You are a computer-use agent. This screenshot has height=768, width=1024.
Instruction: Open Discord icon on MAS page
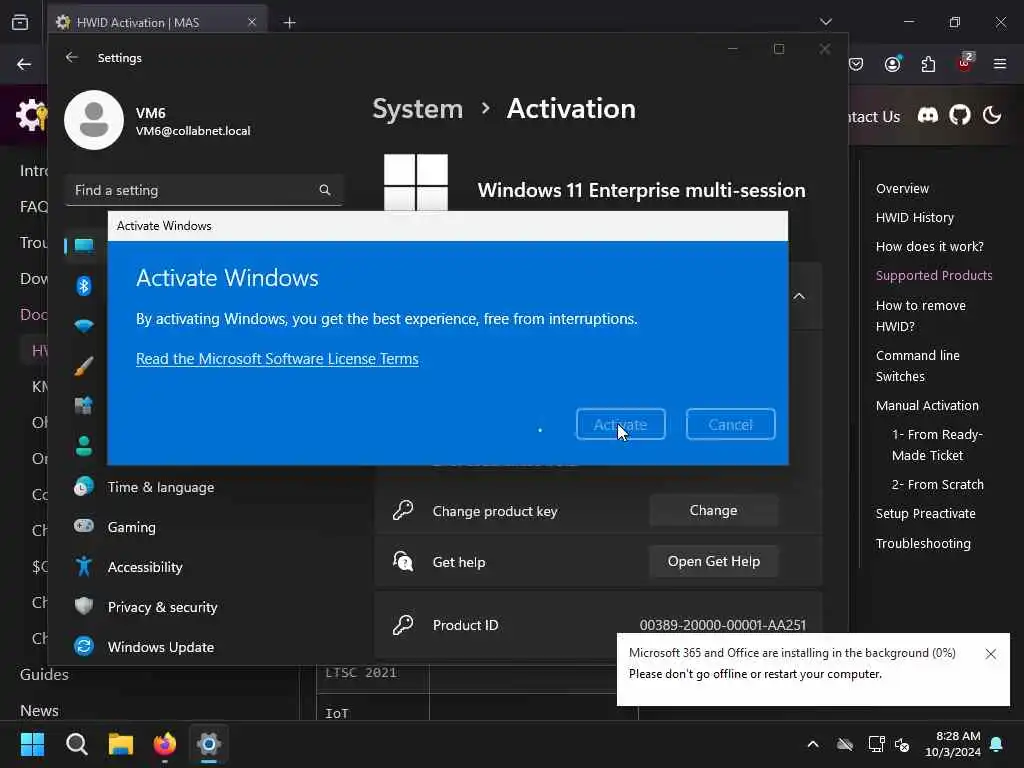tap(928, 116)
